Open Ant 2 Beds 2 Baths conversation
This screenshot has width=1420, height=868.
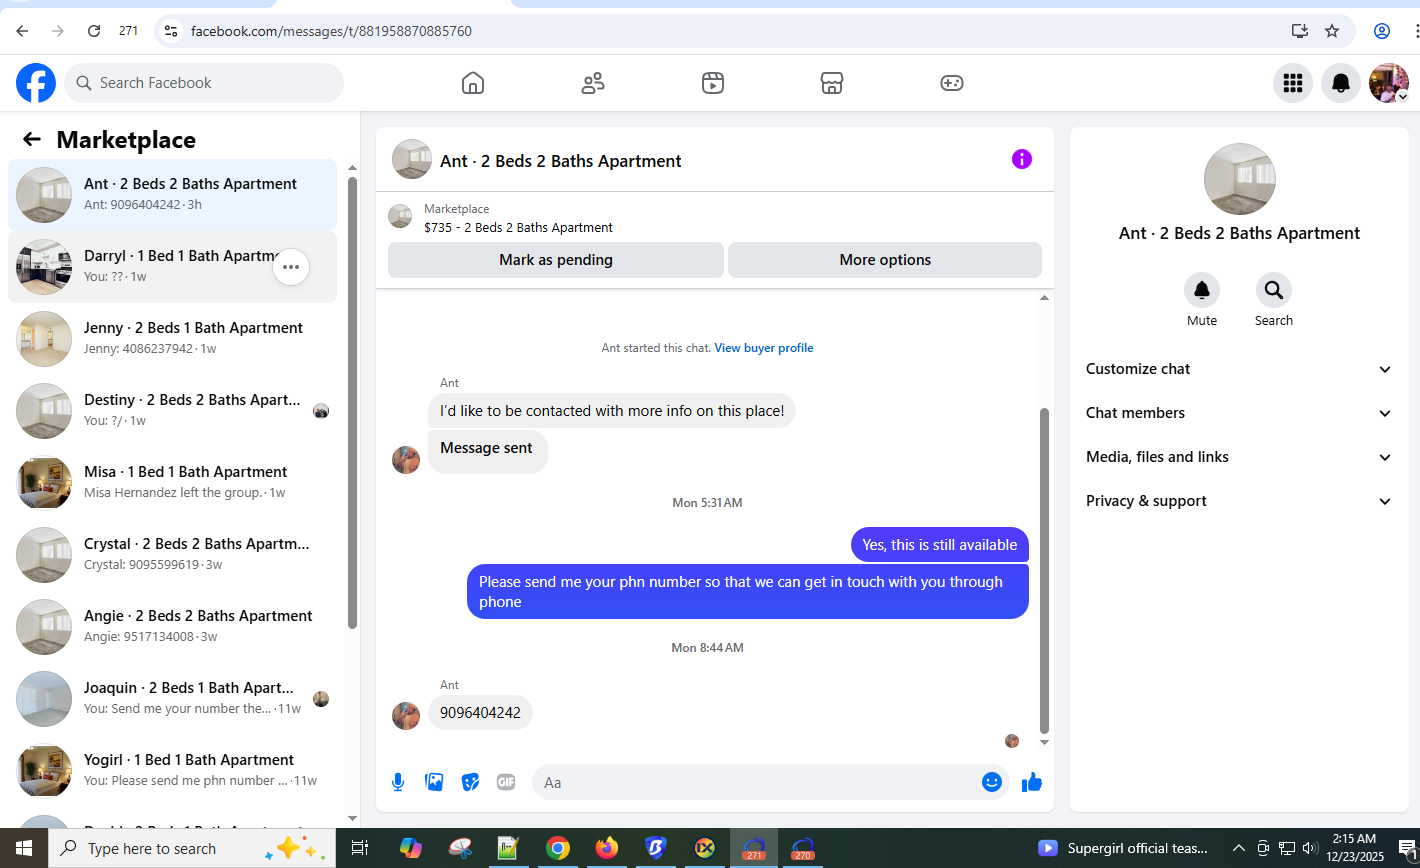pyautogui.click(x=172, y=195)
